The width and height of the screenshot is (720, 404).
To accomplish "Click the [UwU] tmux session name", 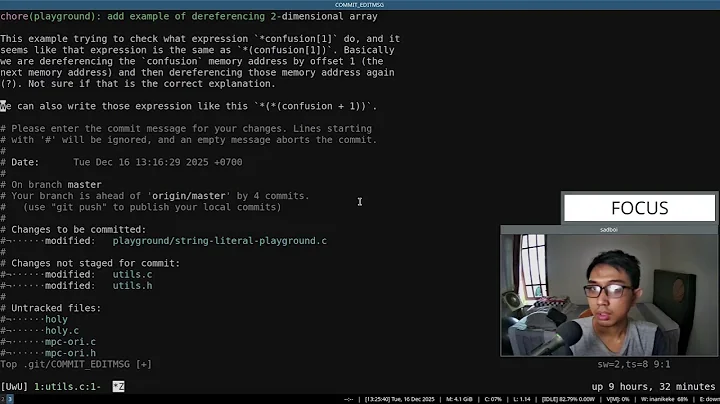I will pos(14,387).
